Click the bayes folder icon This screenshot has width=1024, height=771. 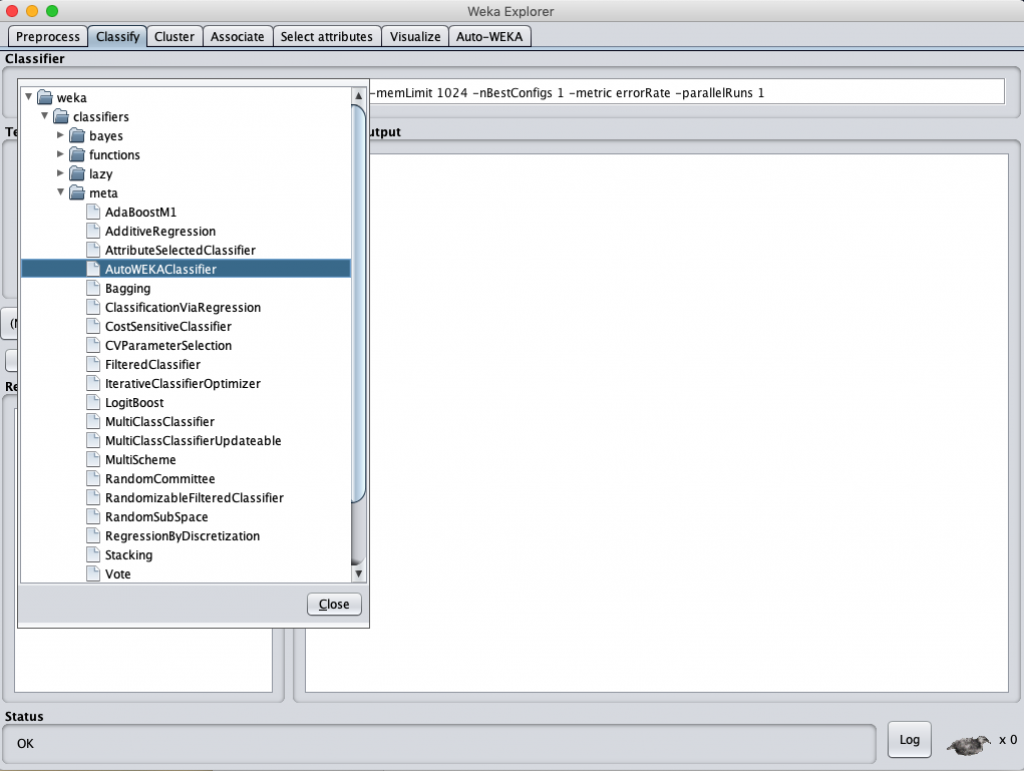pos(77,135)
